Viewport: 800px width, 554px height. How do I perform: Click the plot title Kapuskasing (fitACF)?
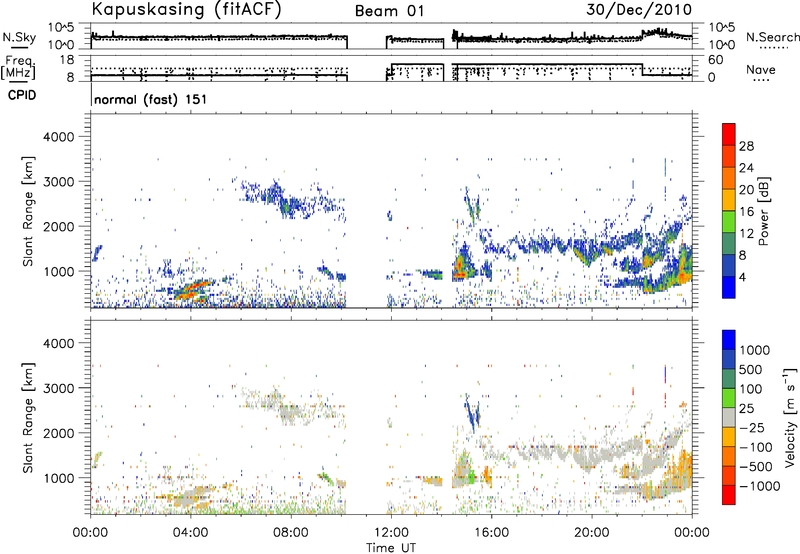pos(186,10)
